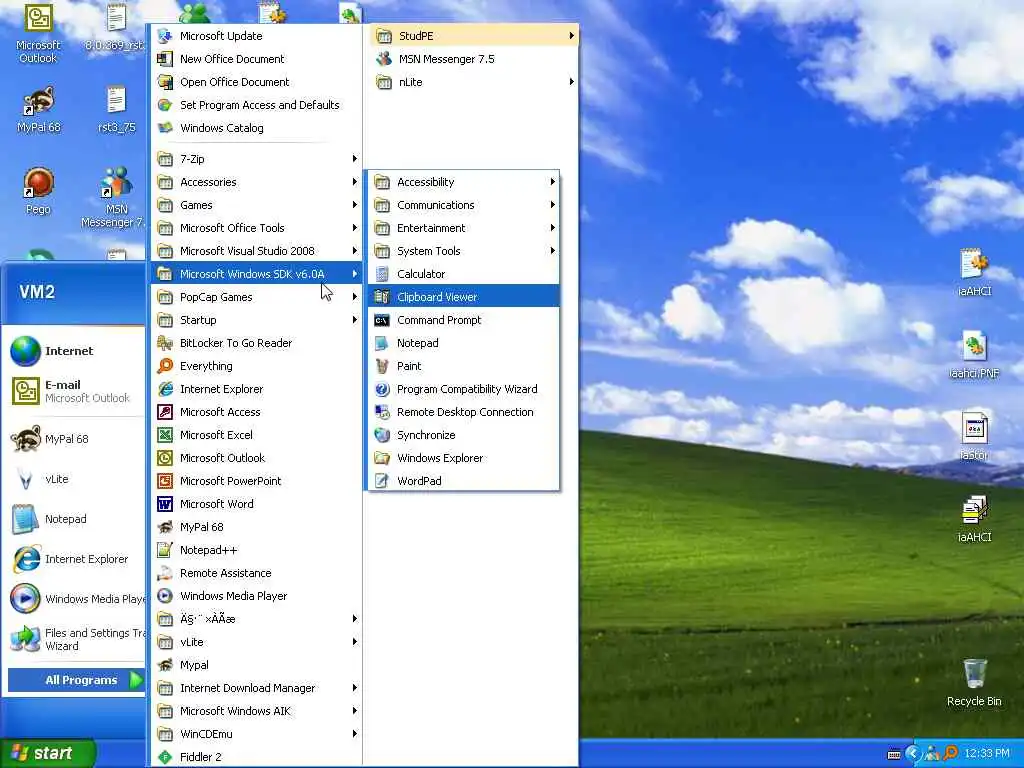Click the MSN Messenger 7.5 menu icon

point(384,59)
